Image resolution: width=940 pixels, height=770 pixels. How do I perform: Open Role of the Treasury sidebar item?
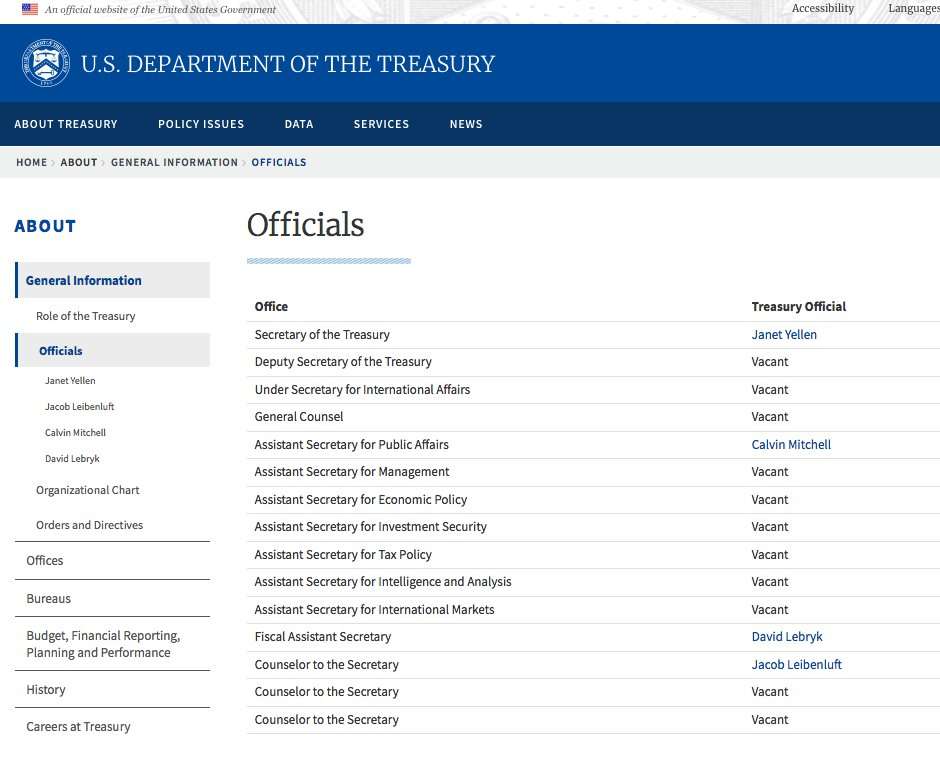pos(86,316)
